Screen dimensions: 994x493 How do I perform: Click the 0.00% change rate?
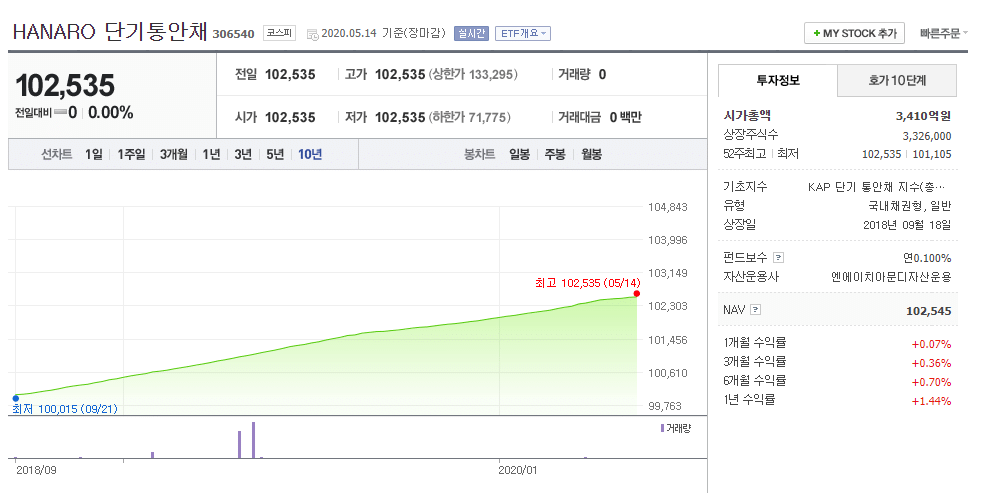pos(110,113)
